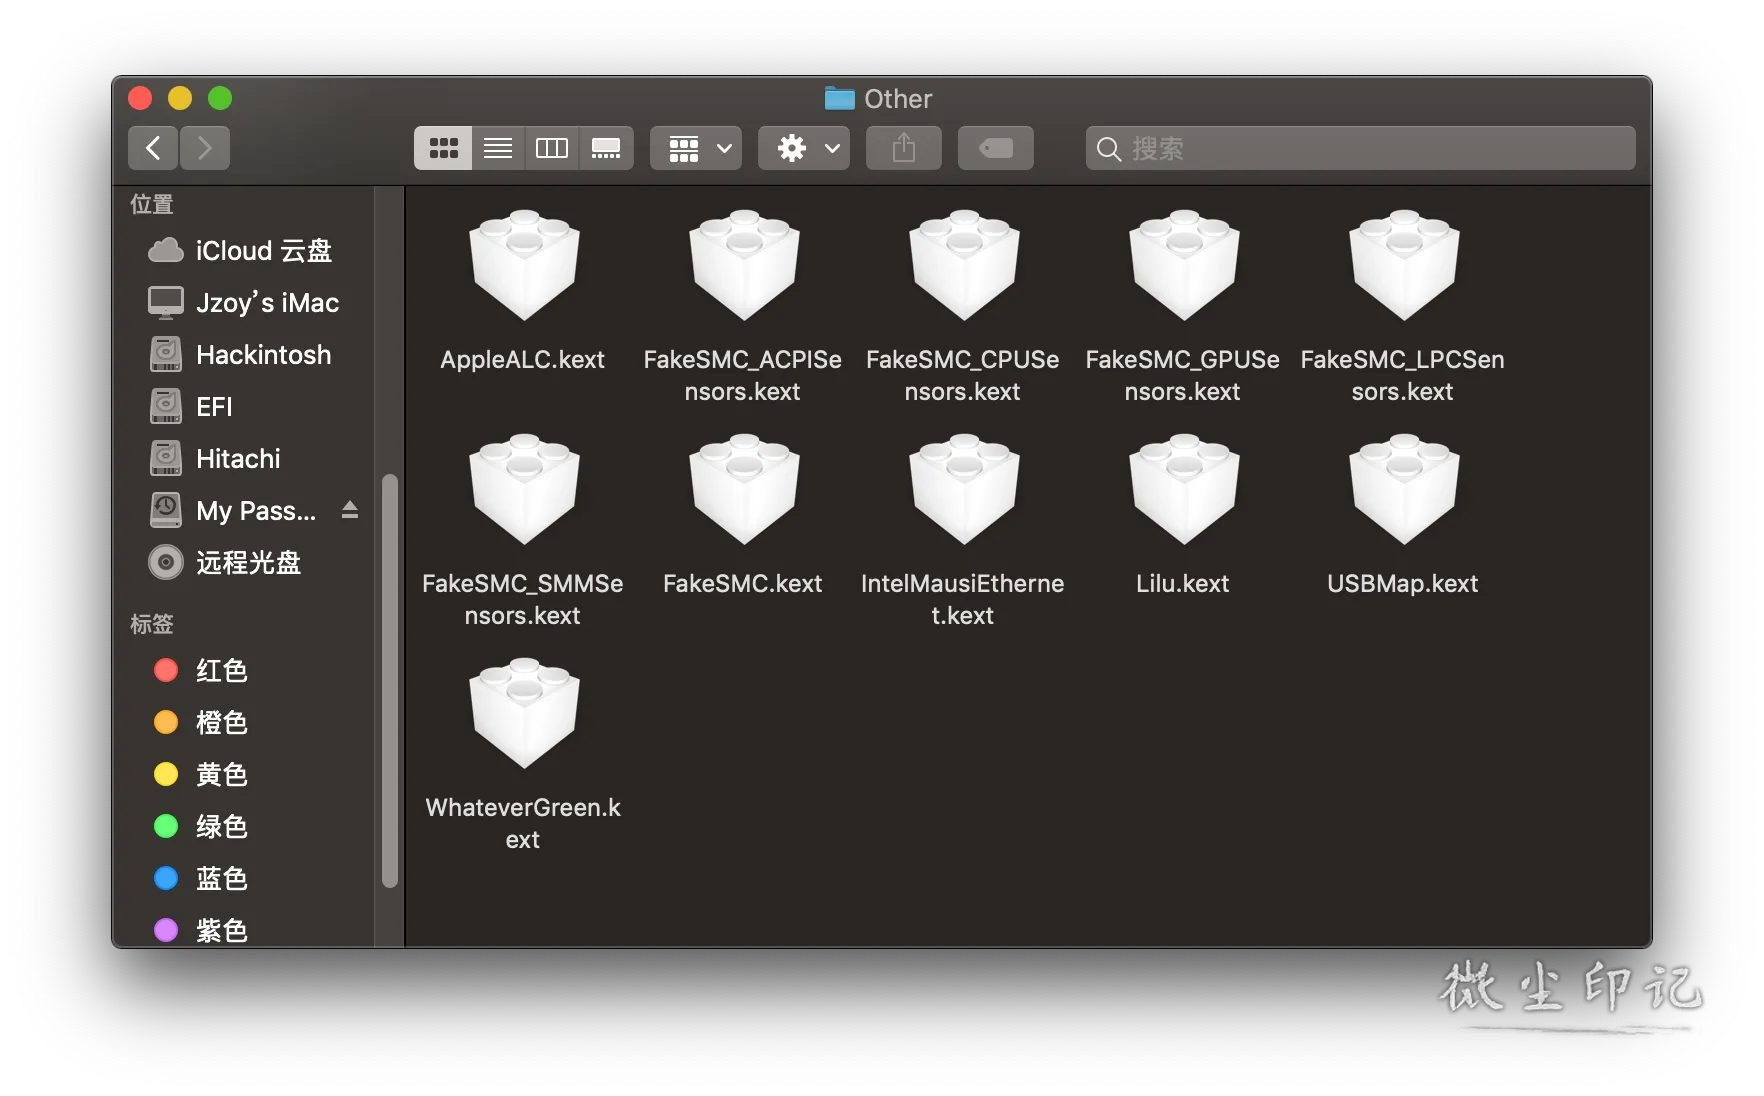Go forward with the right chevron
Viewport: 1764px width, 1096px height.
click(205, 149)
